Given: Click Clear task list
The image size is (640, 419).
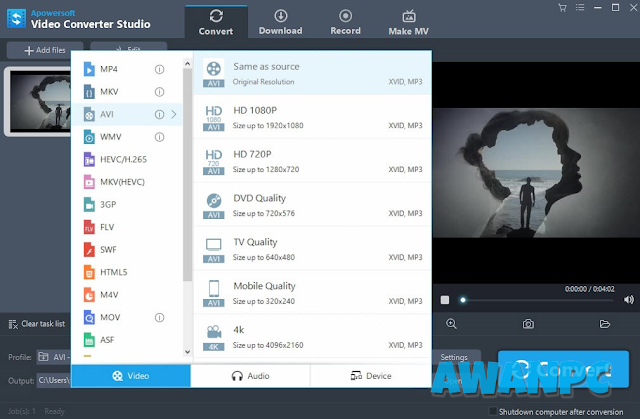Looking at the screenshot, I should click(x=37, y=324).
